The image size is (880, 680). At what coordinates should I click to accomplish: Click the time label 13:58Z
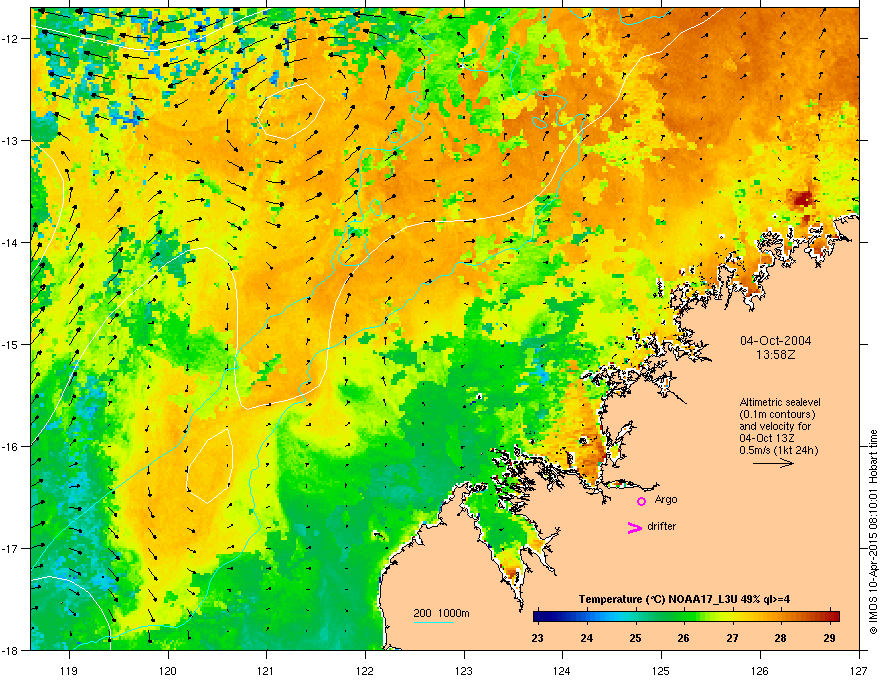click(776, 355)
